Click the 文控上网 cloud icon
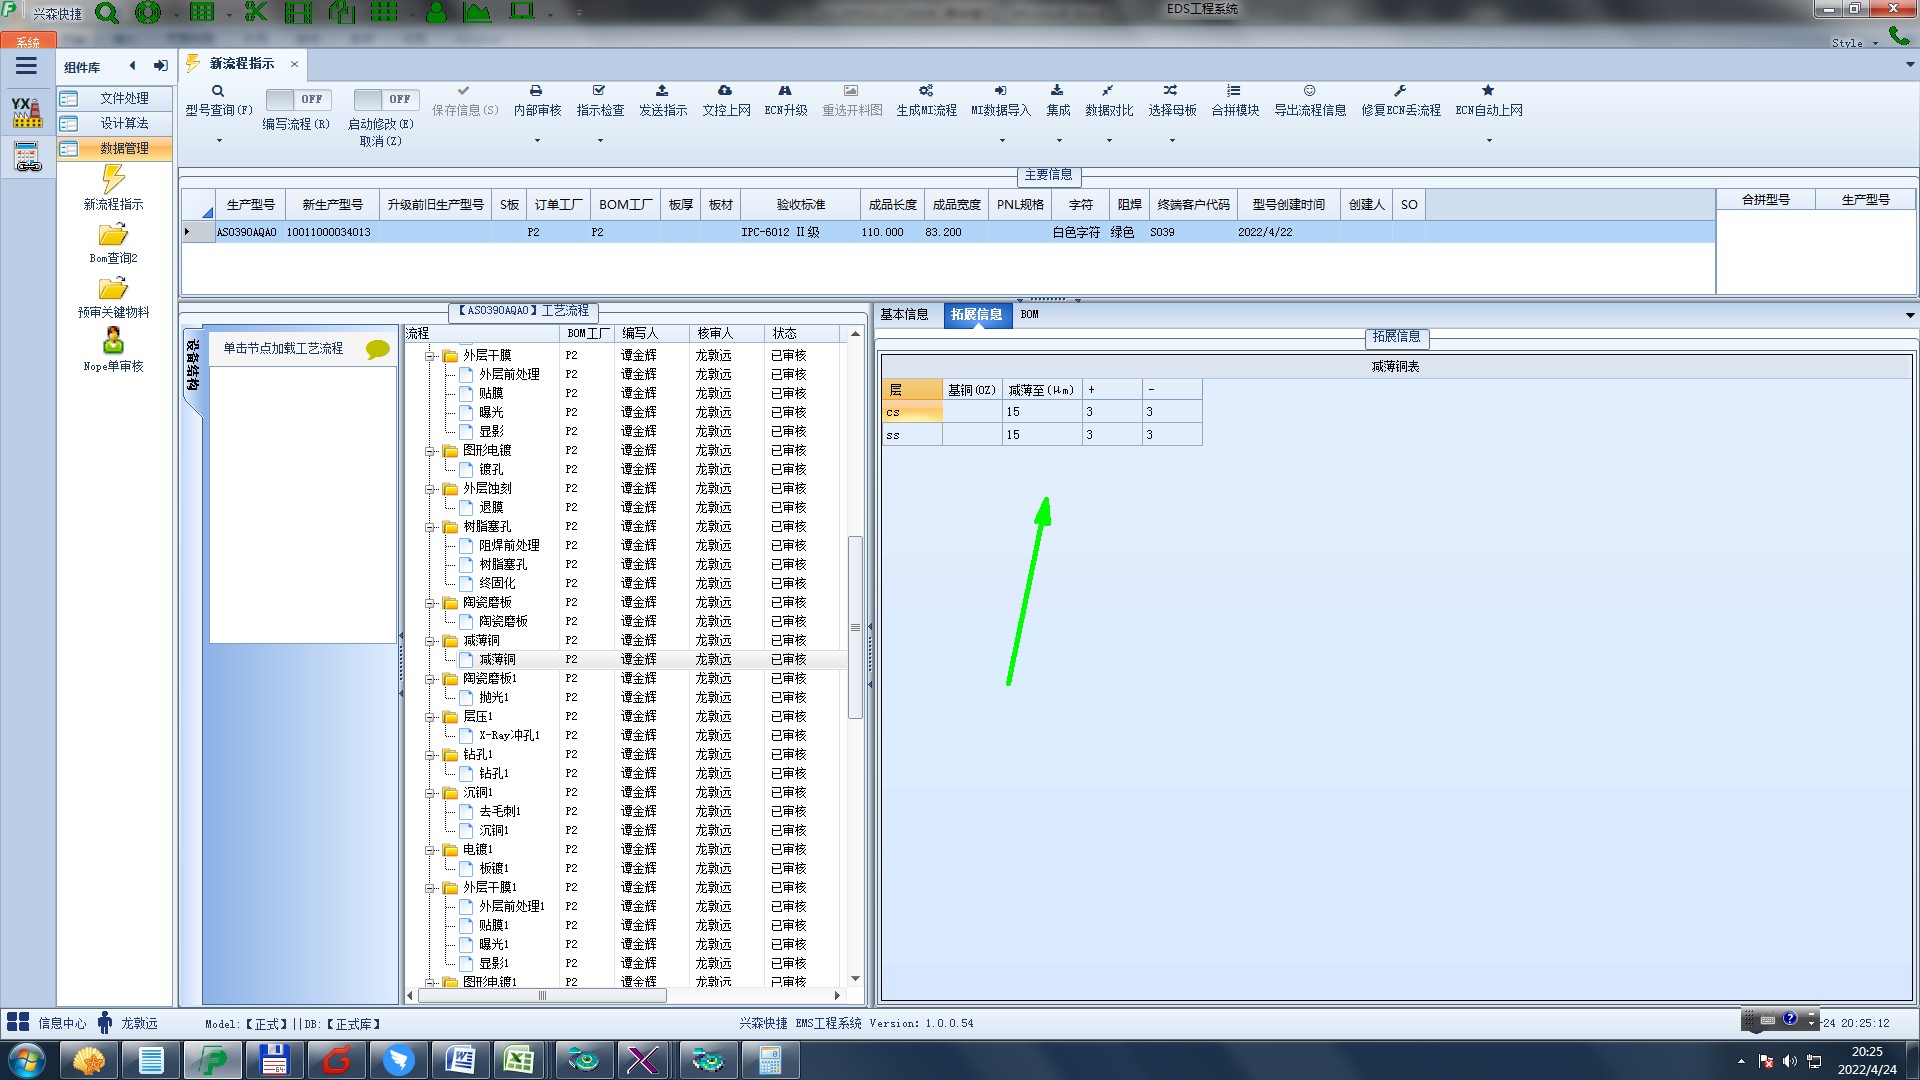1920x1080 pixels. (725, 91)
